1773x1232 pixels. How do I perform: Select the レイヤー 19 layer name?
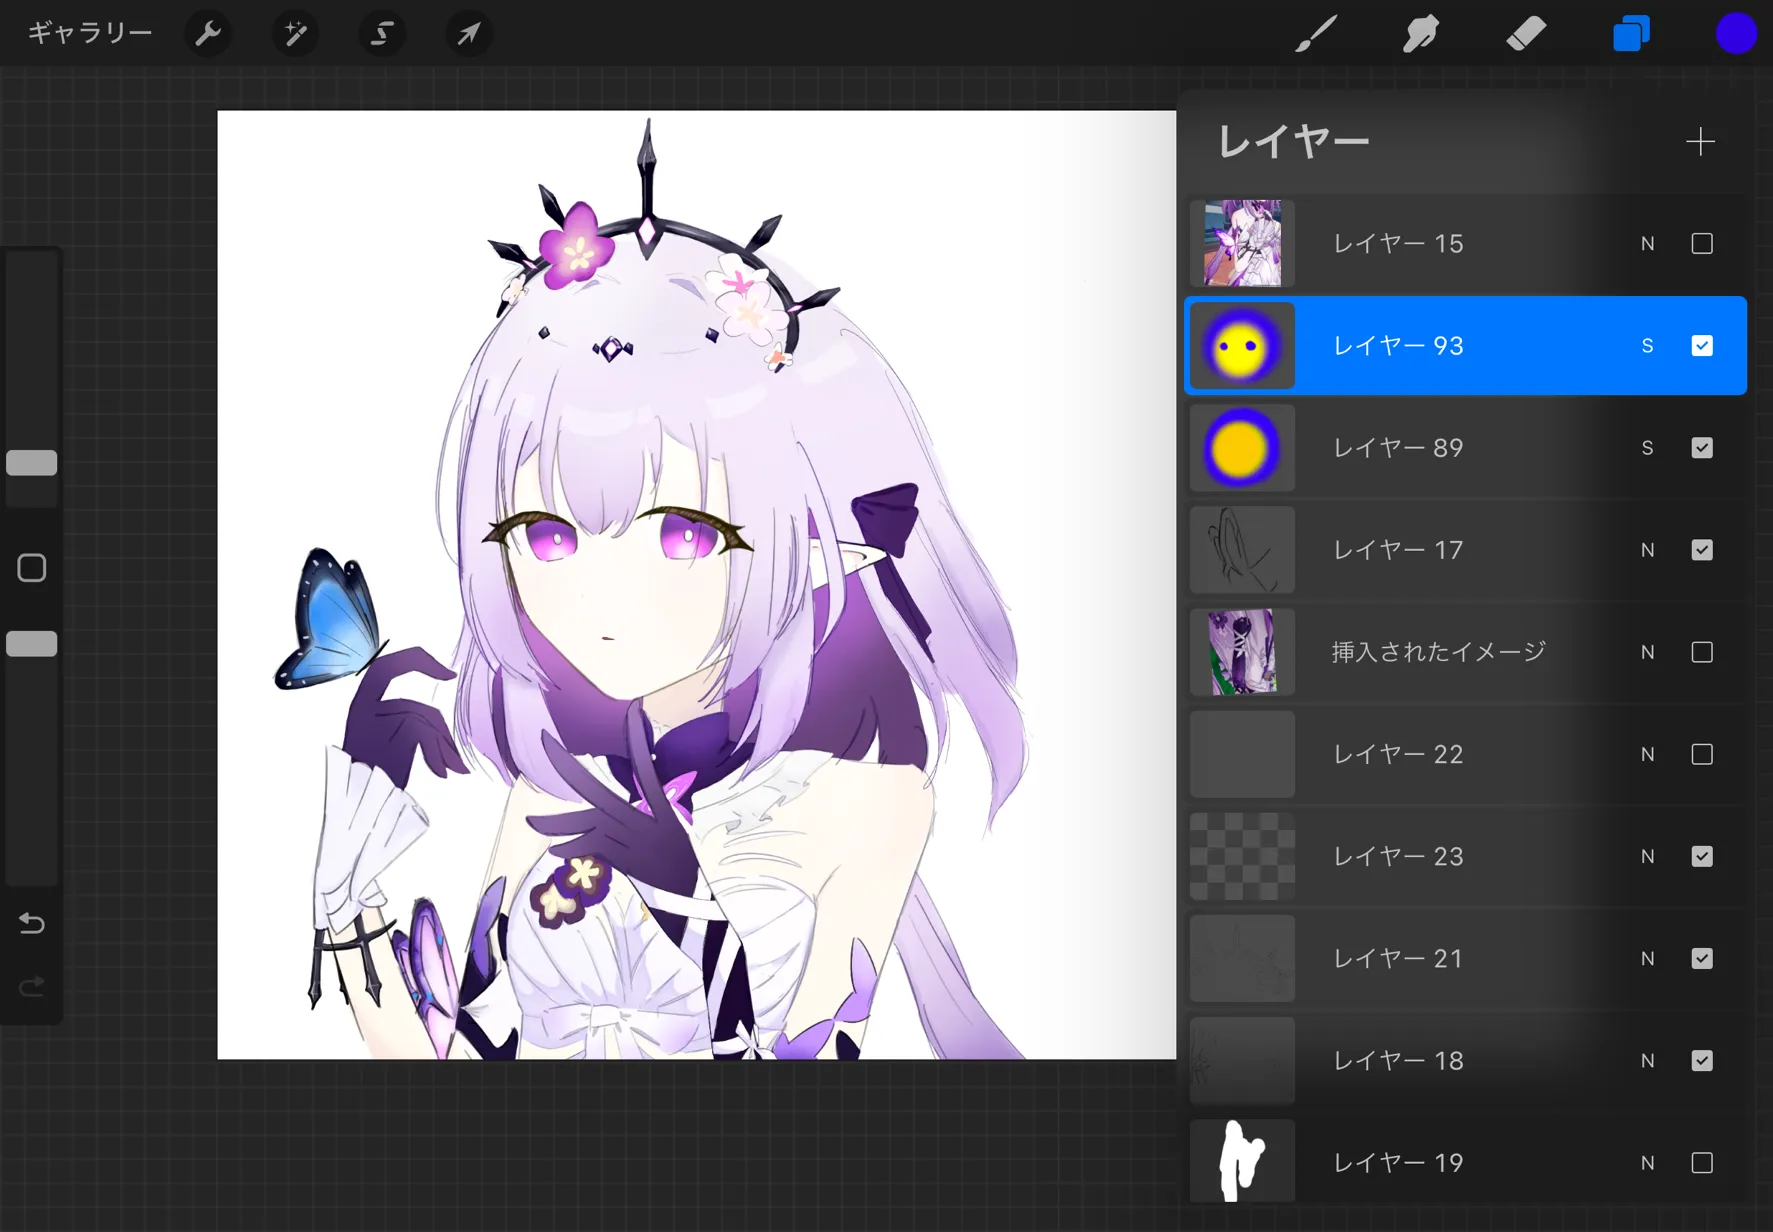click(1398, 1163)
